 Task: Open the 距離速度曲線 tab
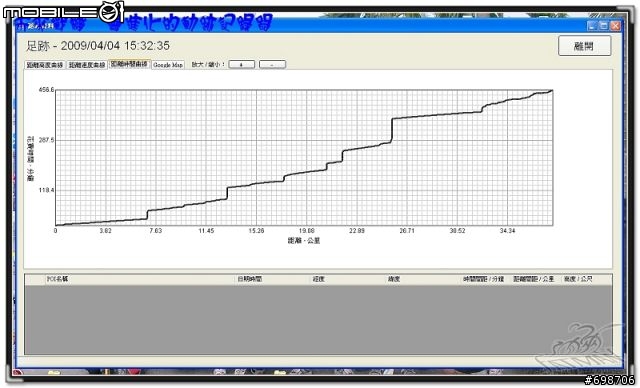pos(87,65)
